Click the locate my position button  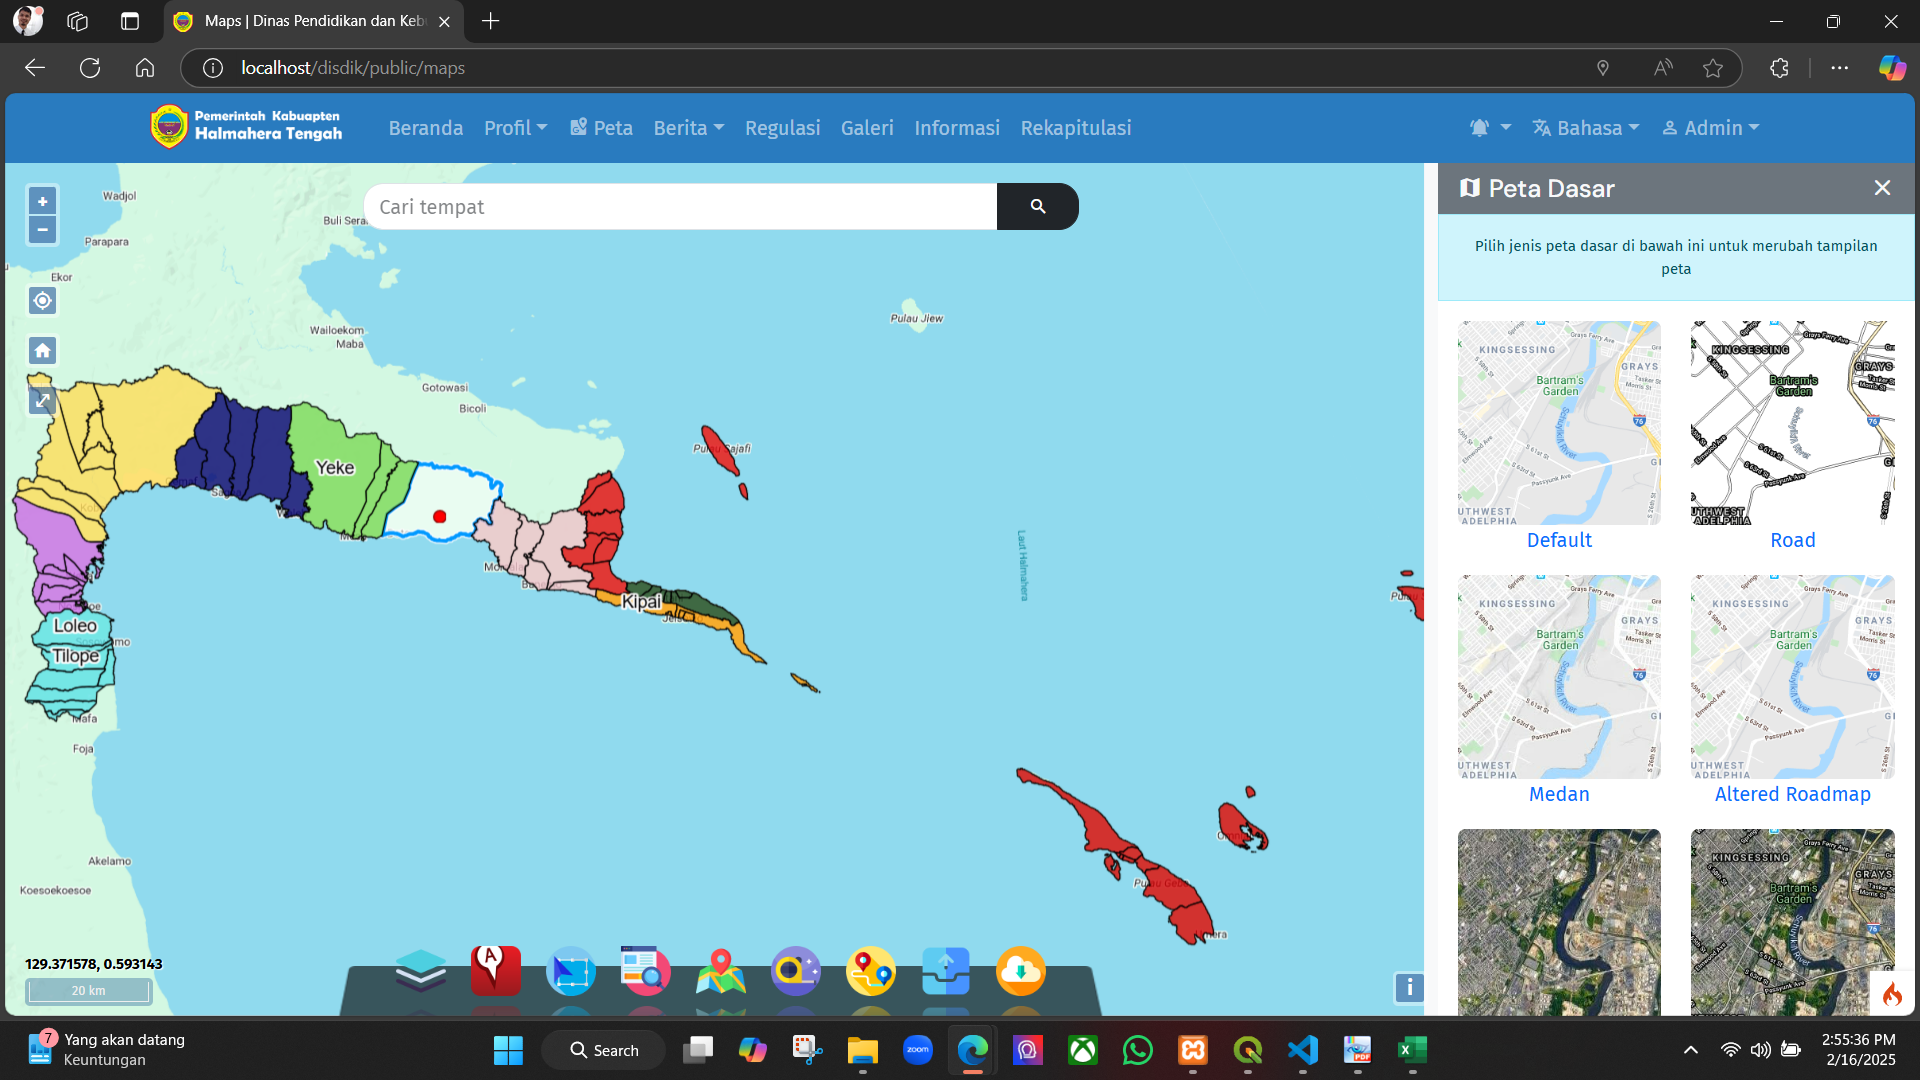(42, 301)
